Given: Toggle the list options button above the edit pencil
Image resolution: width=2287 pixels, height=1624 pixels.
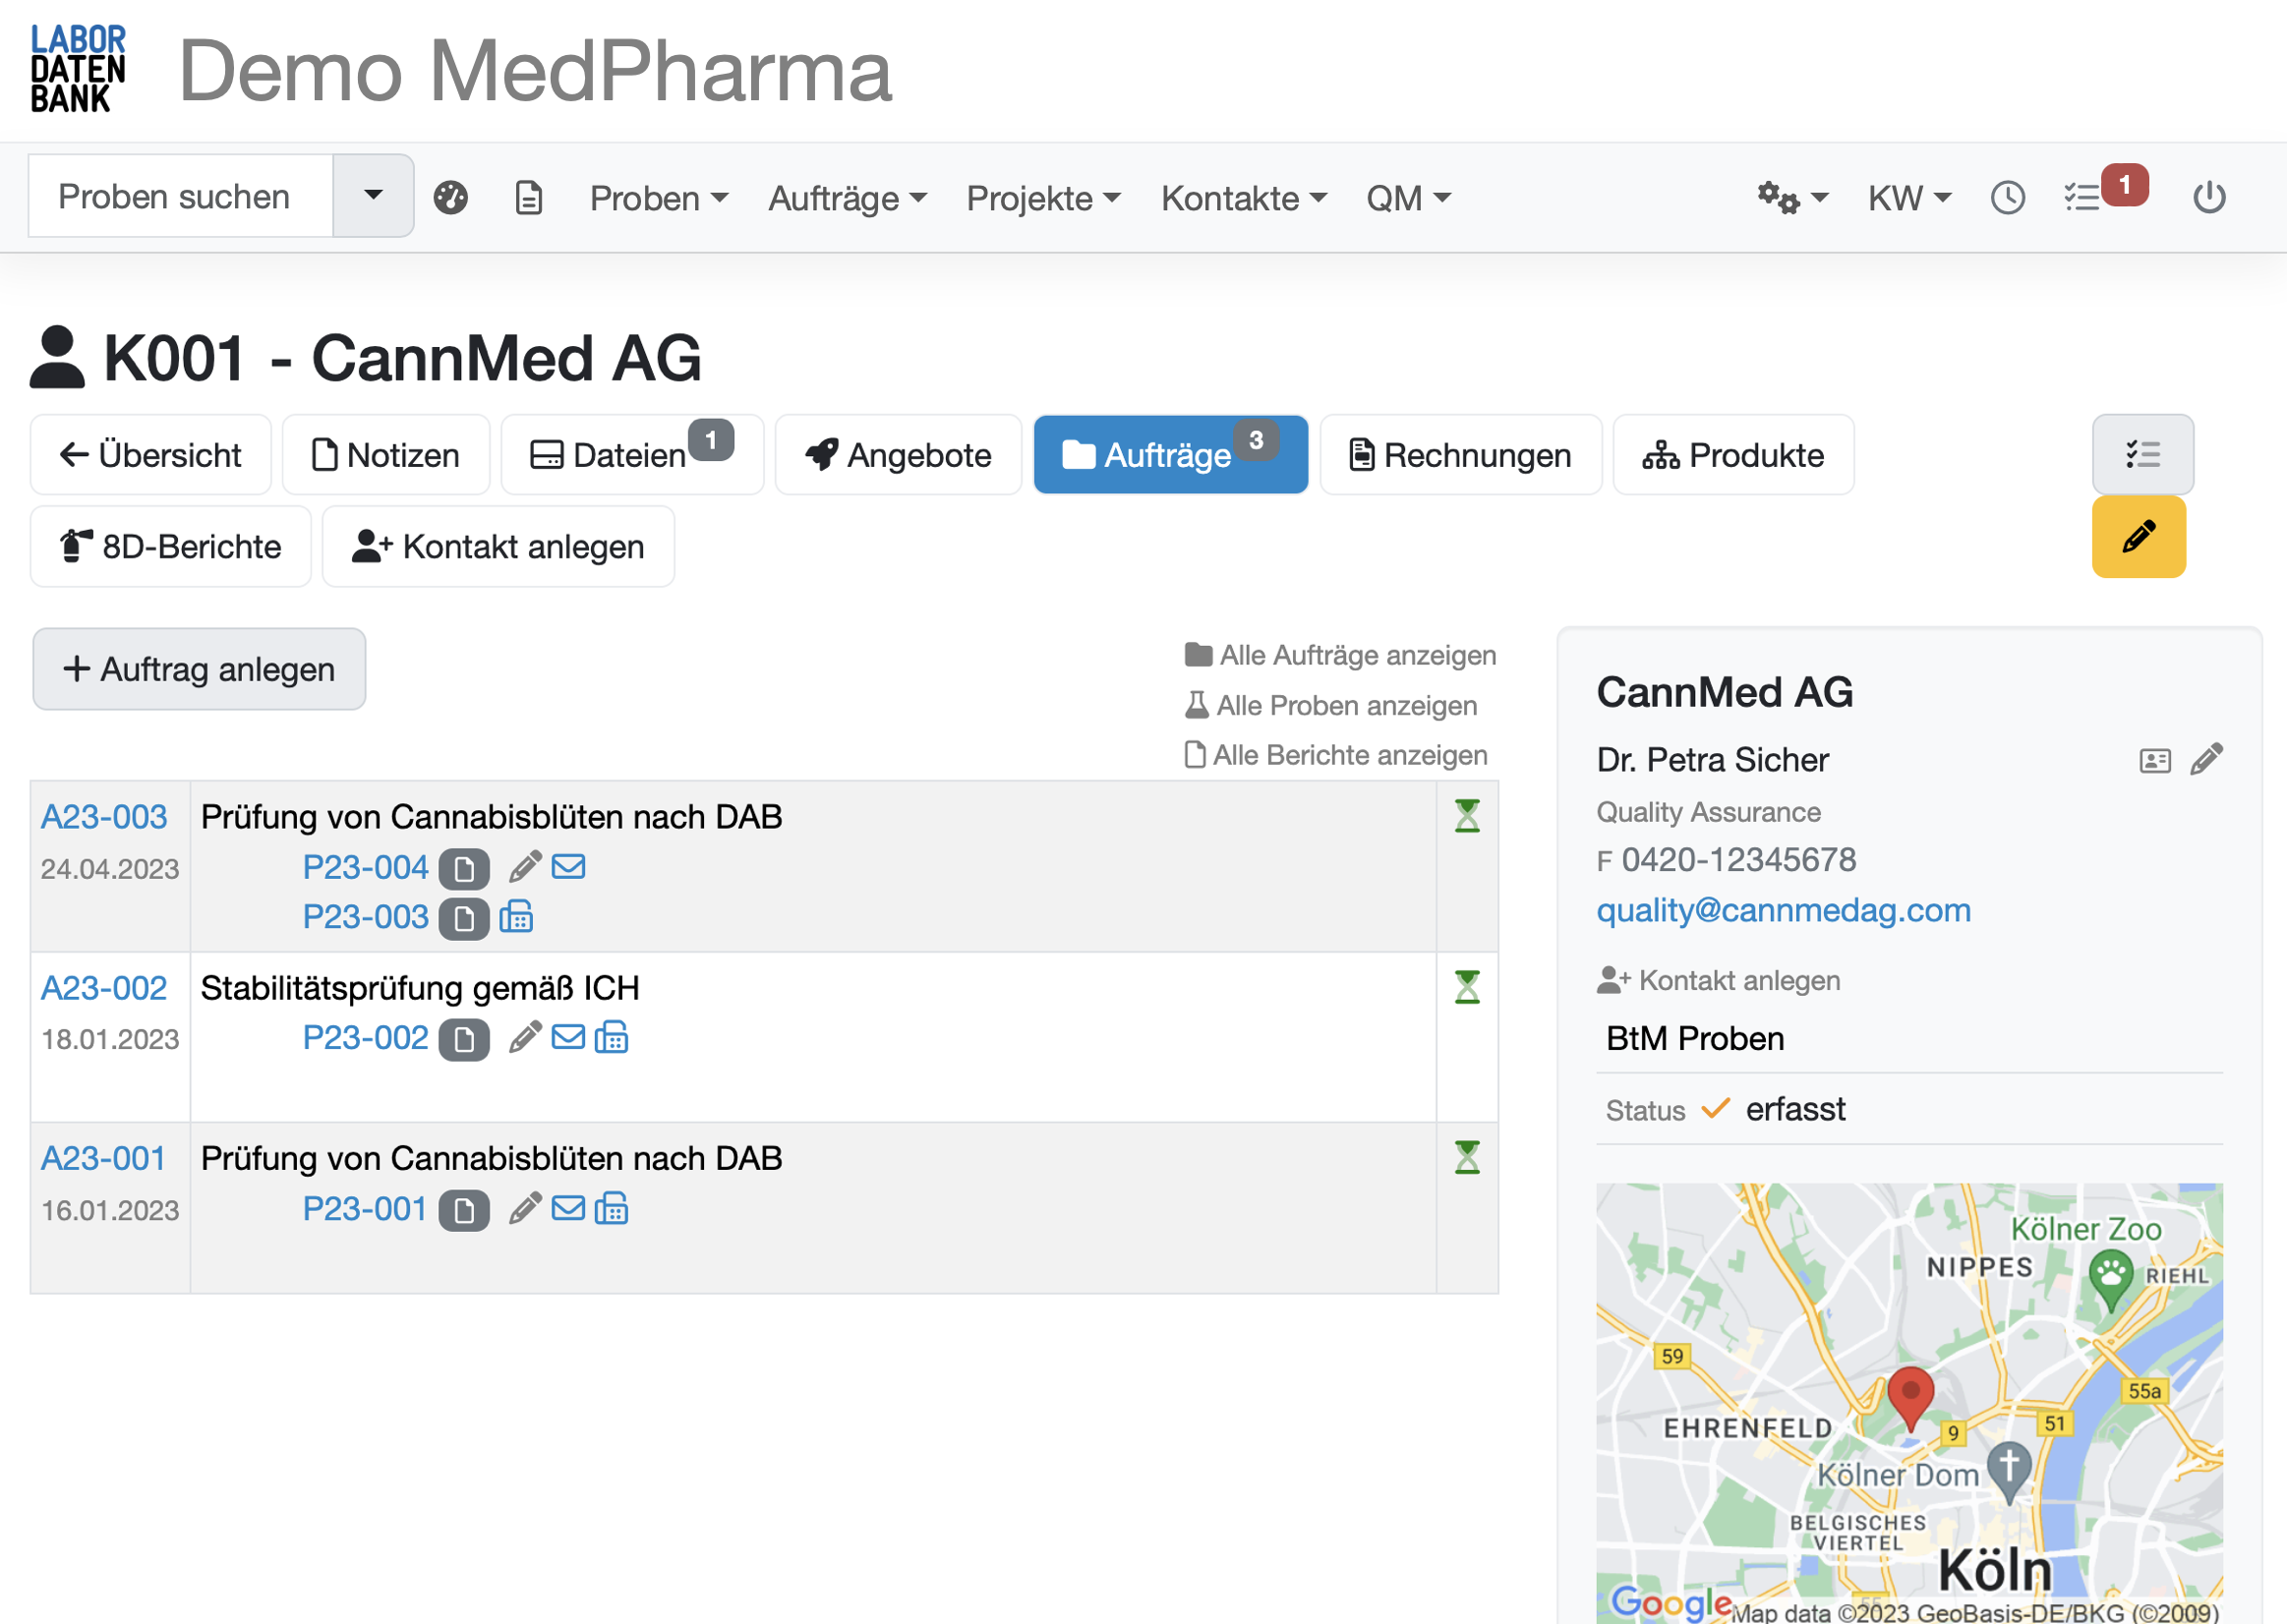Looking at the screenshot, I should [2142, 455].
